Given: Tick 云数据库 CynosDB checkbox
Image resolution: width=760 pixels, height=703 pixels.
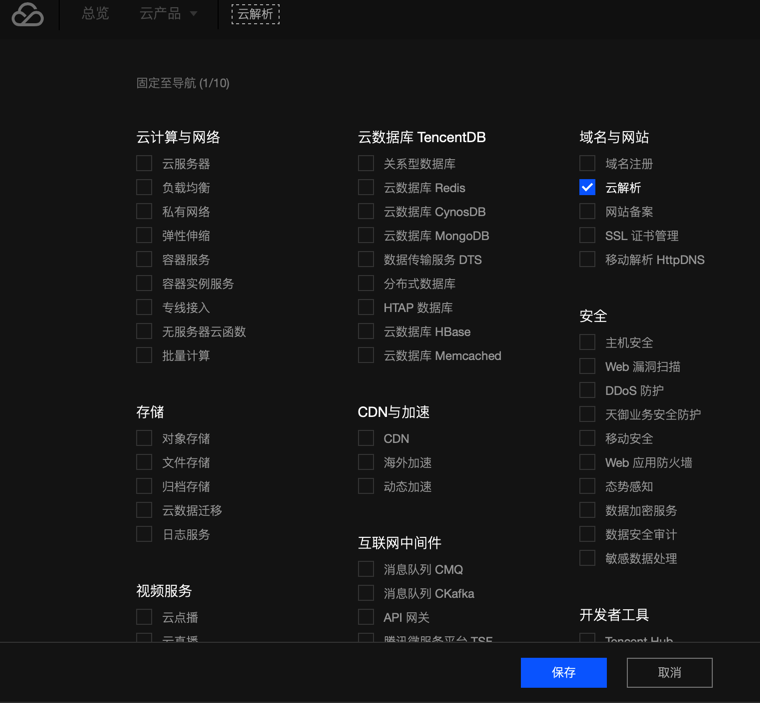Looking at the screenshot, I should [x=366, y=211].
